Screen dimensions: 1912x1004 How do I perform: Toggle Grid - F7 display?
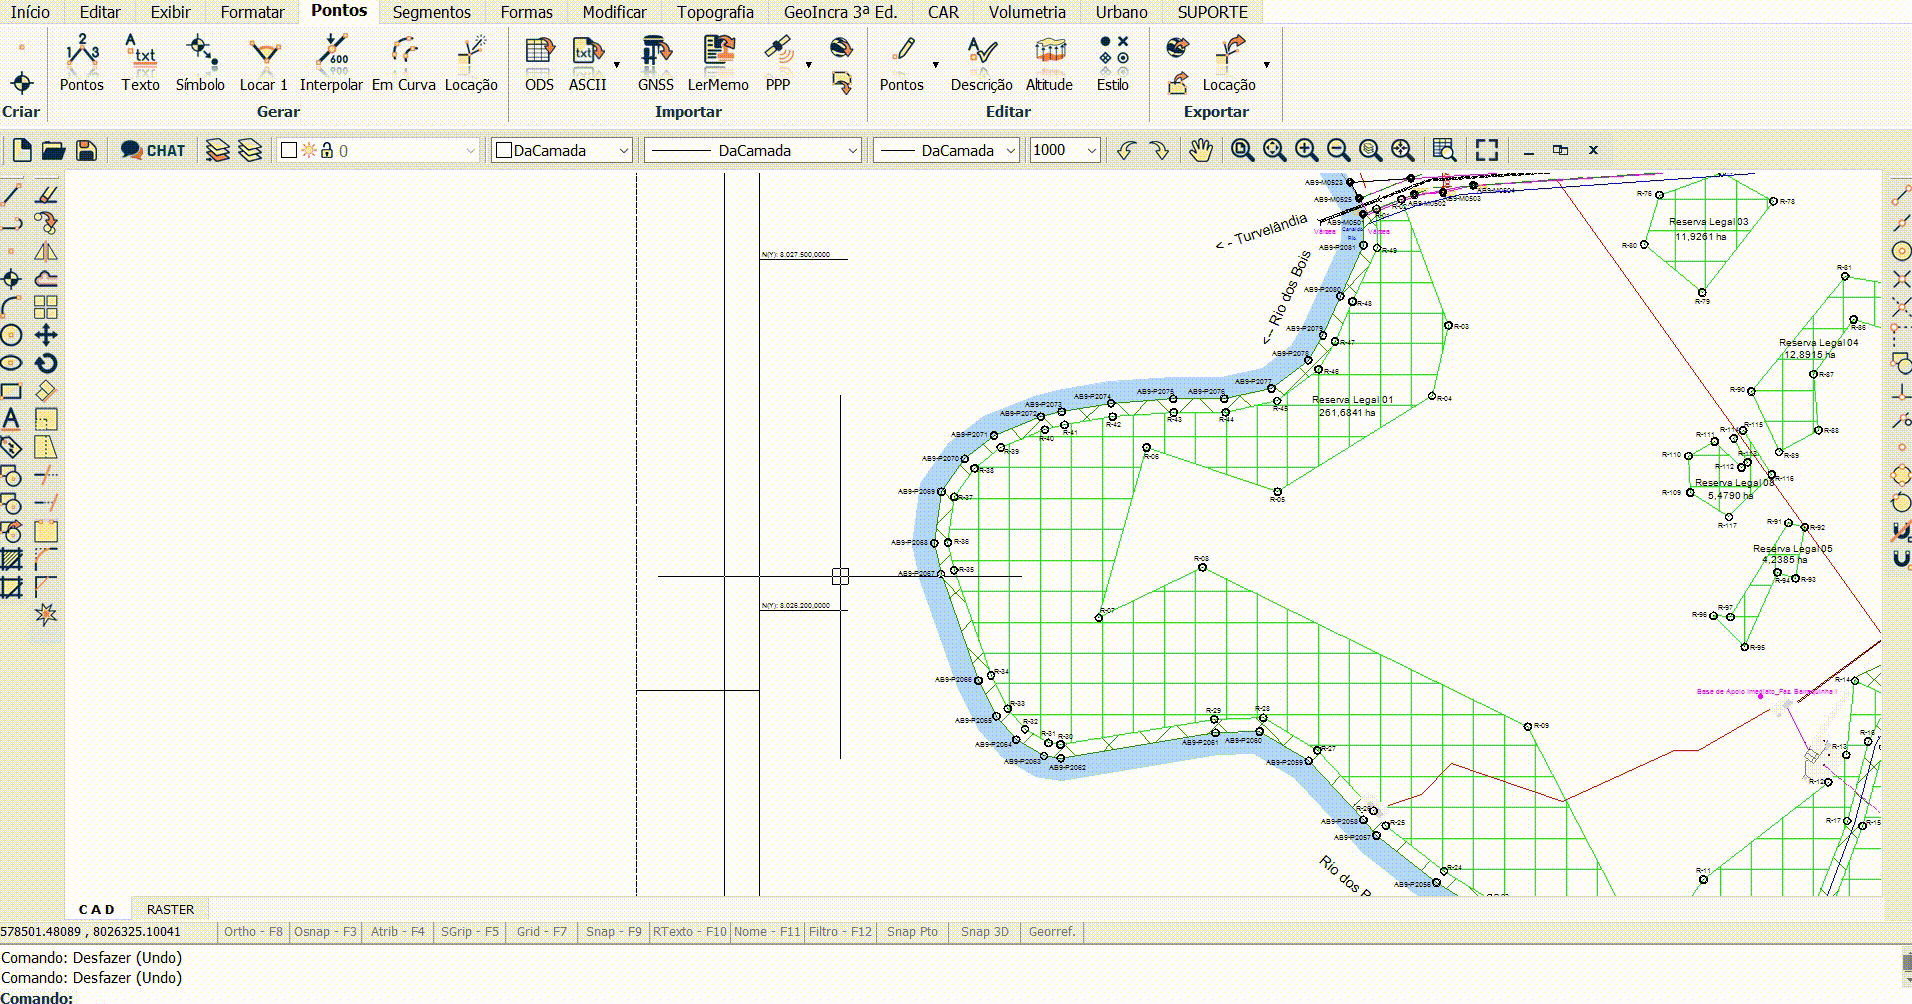[x=541, y=932]
